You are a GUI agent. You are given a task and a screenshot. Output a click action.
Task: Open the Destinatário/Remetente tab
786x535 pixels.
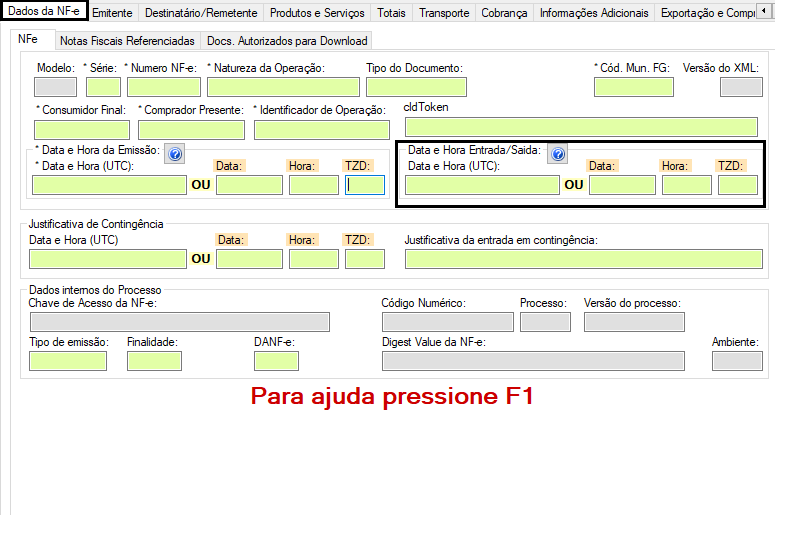[201, 13]
